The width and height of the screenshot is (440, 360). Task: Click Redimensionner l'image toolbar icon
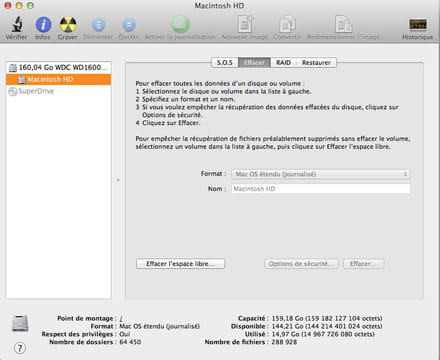click(343, 24)
